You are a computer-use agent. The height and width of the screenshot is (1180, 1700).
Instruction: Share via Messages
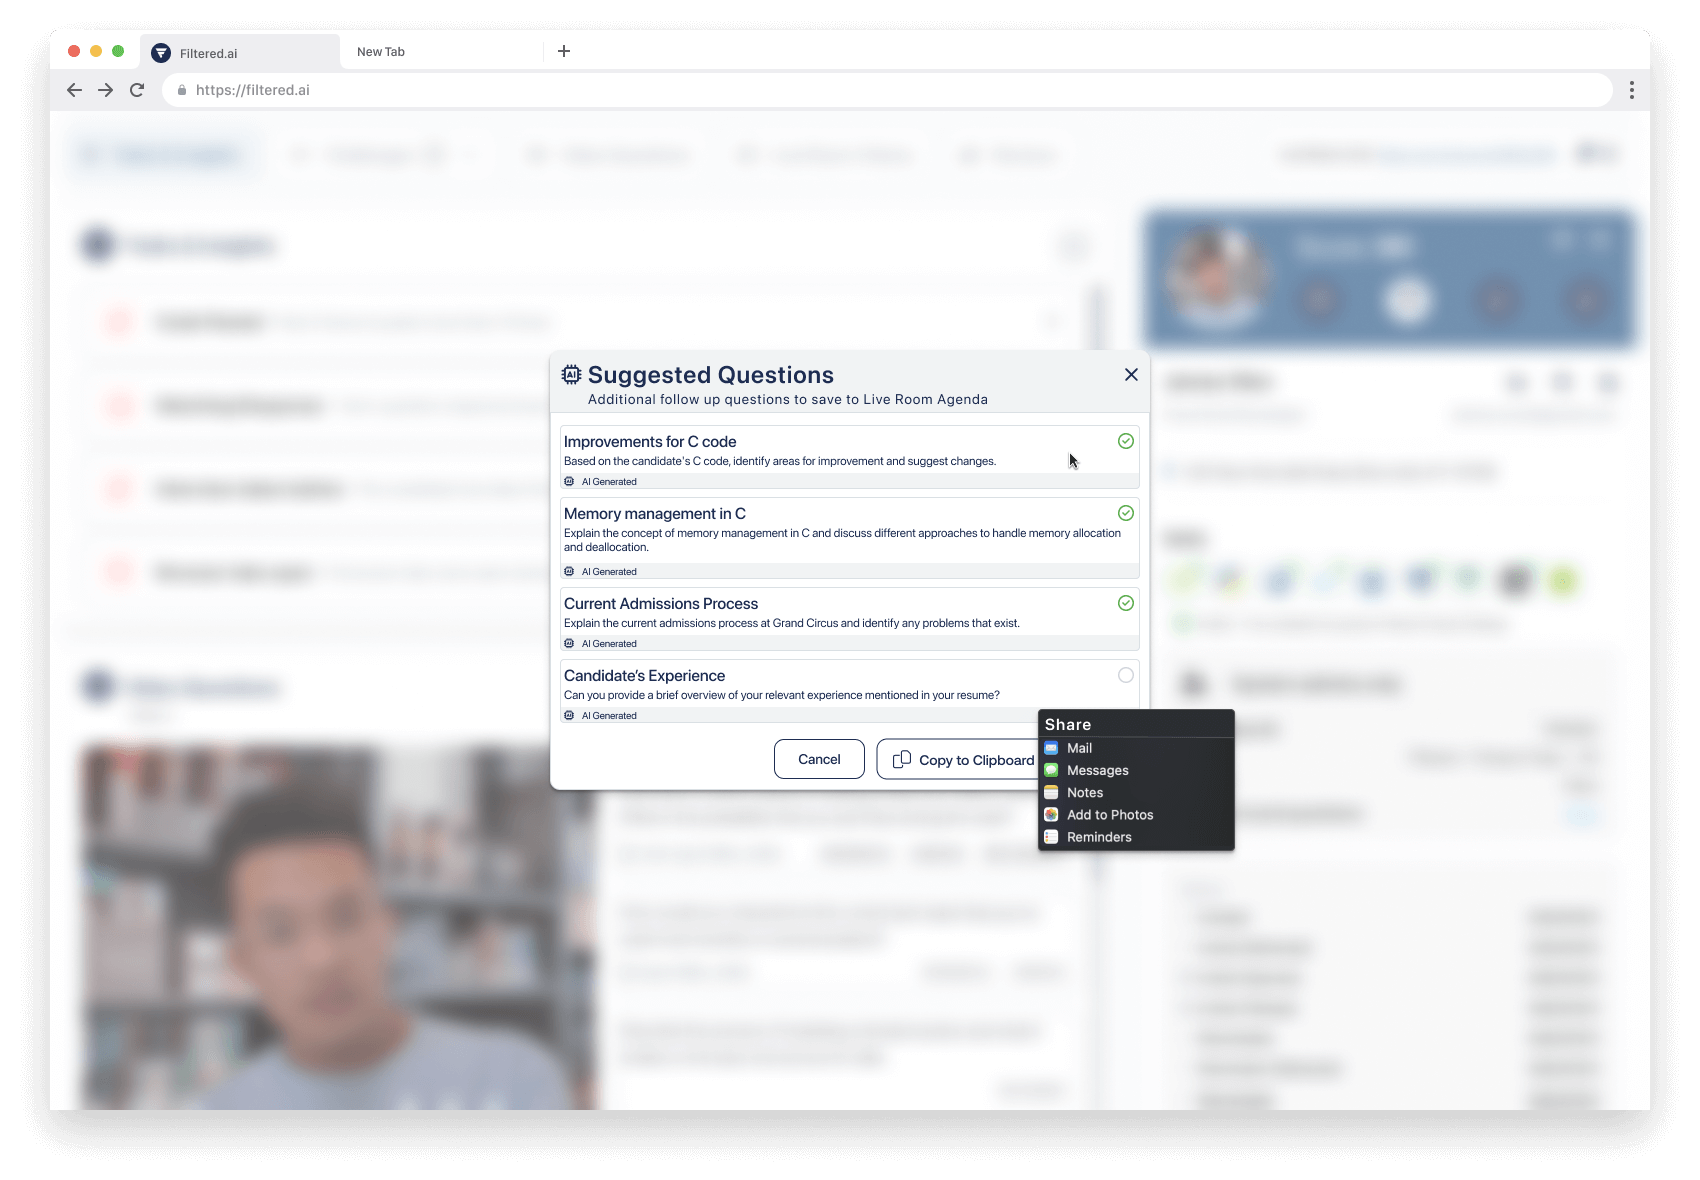(1097, 770)
